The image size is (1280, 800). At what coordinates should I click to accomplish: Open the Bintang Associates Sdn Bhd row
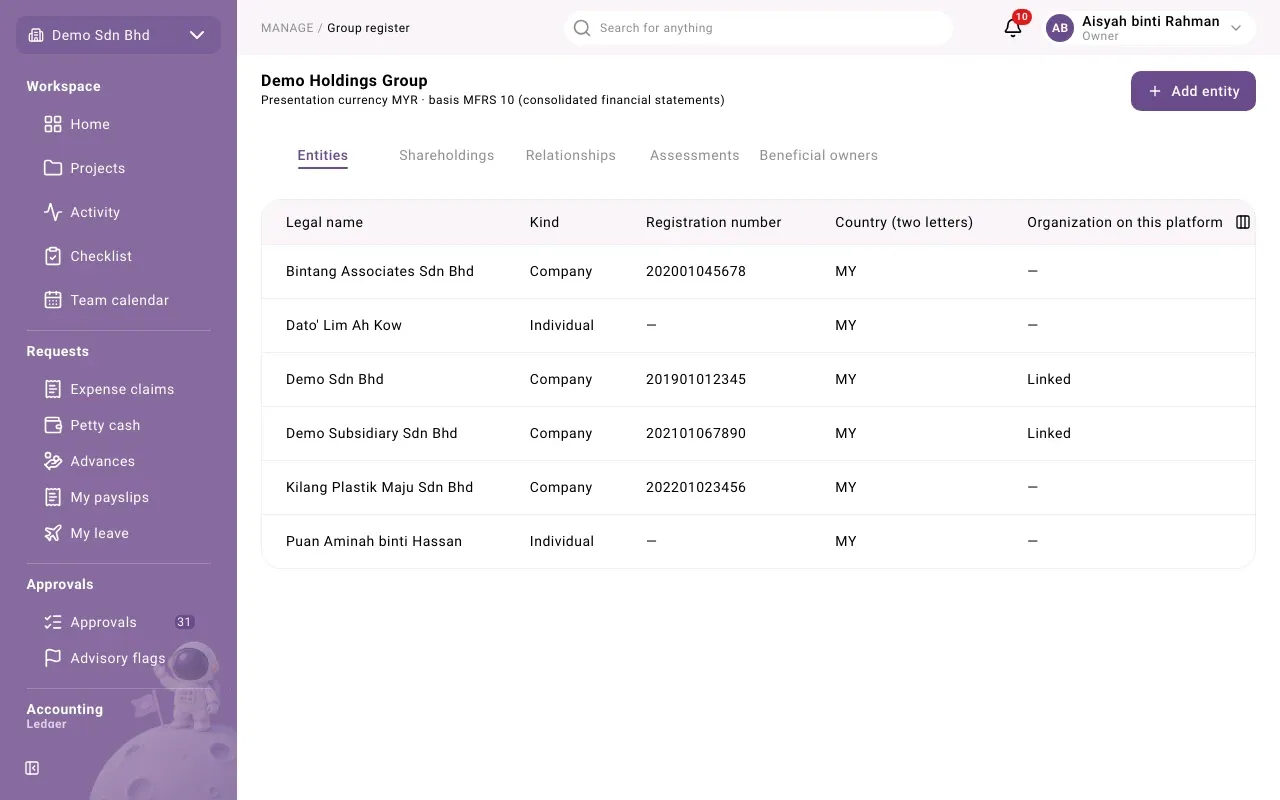click(x=758, y=271)
